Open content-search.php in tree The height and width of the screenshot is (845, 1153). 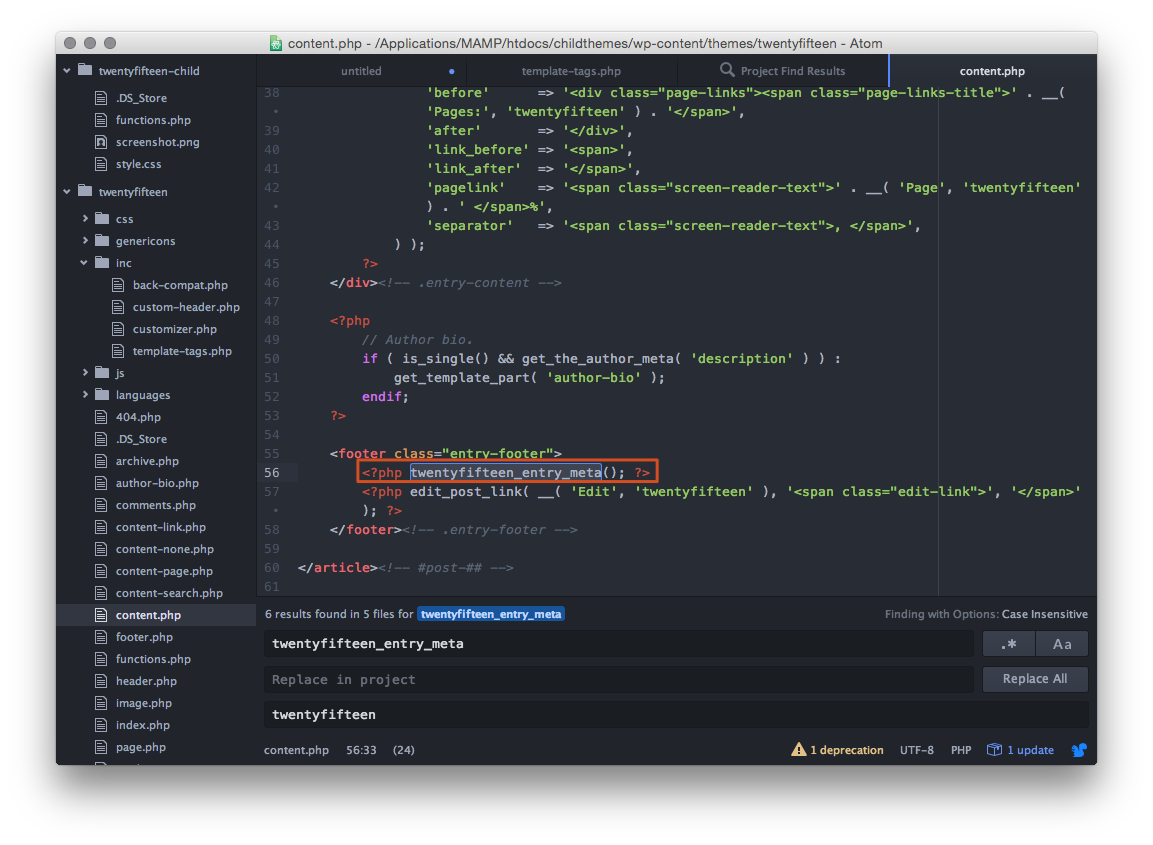(169, 593)
